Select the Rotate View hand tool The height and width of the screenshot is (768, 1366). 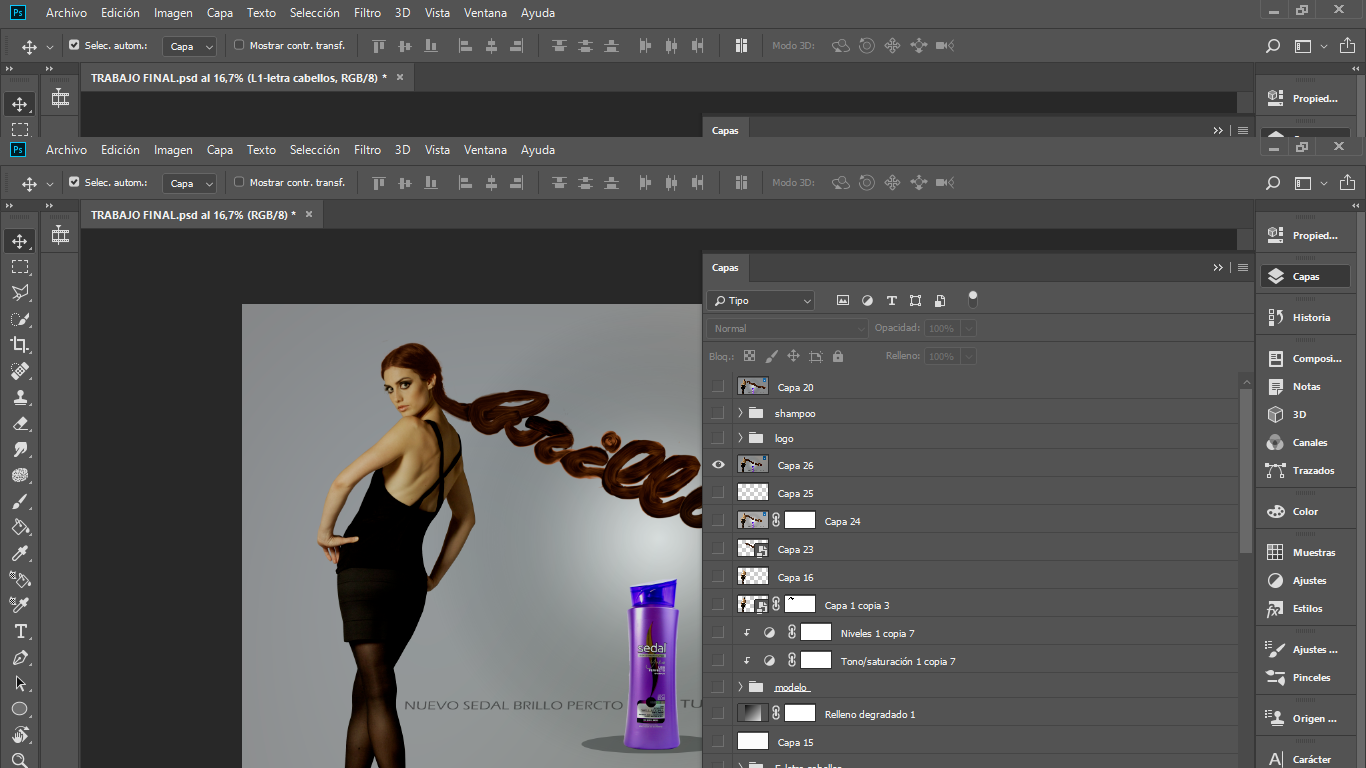click(20, 735)
